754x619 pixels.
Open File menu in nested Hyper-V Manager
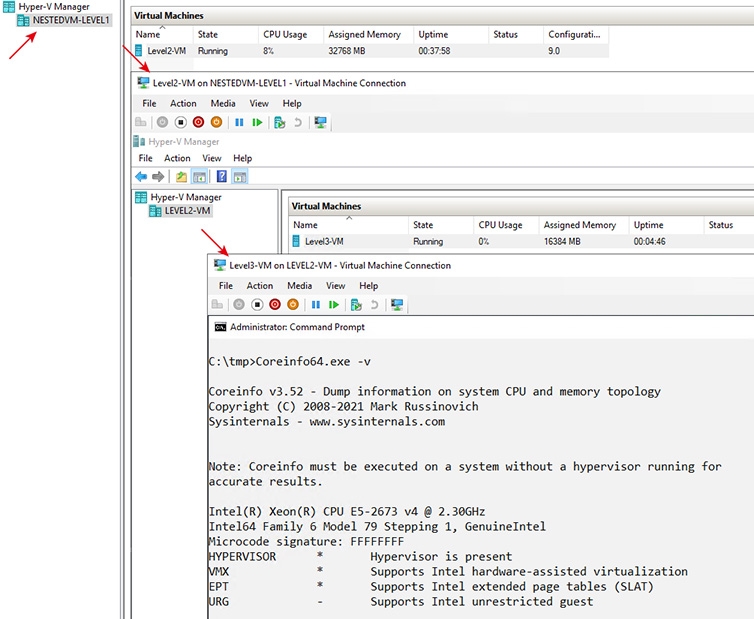145,158
